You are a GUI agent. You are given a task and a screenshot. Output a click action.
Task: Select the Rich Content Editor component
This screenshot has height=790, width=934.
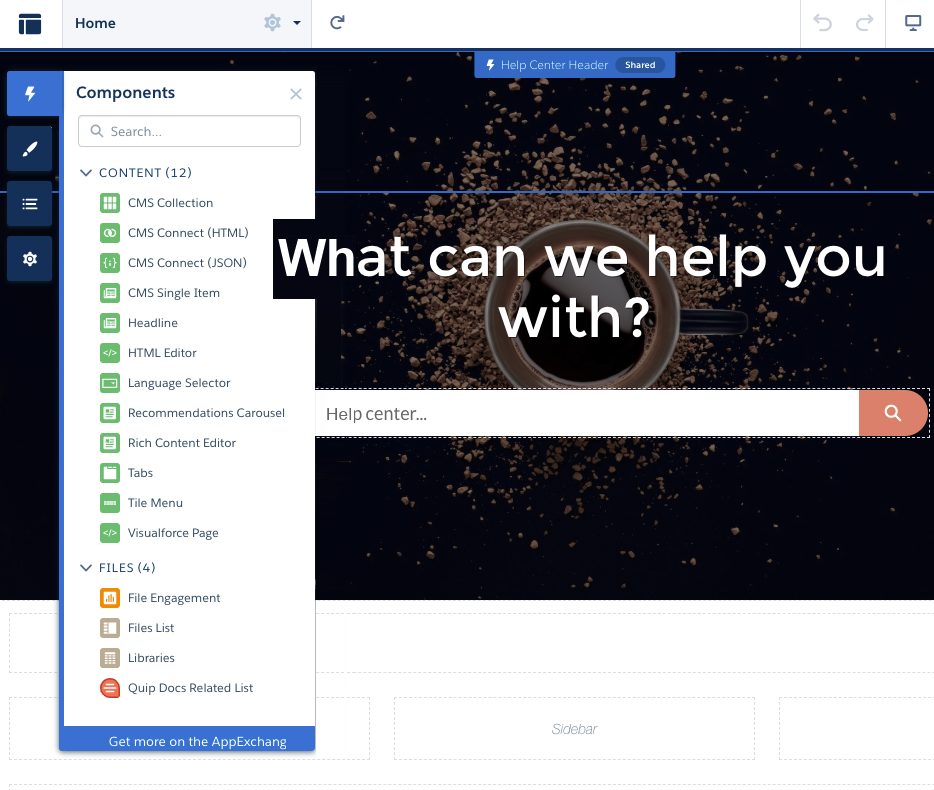tap(181, 443)
